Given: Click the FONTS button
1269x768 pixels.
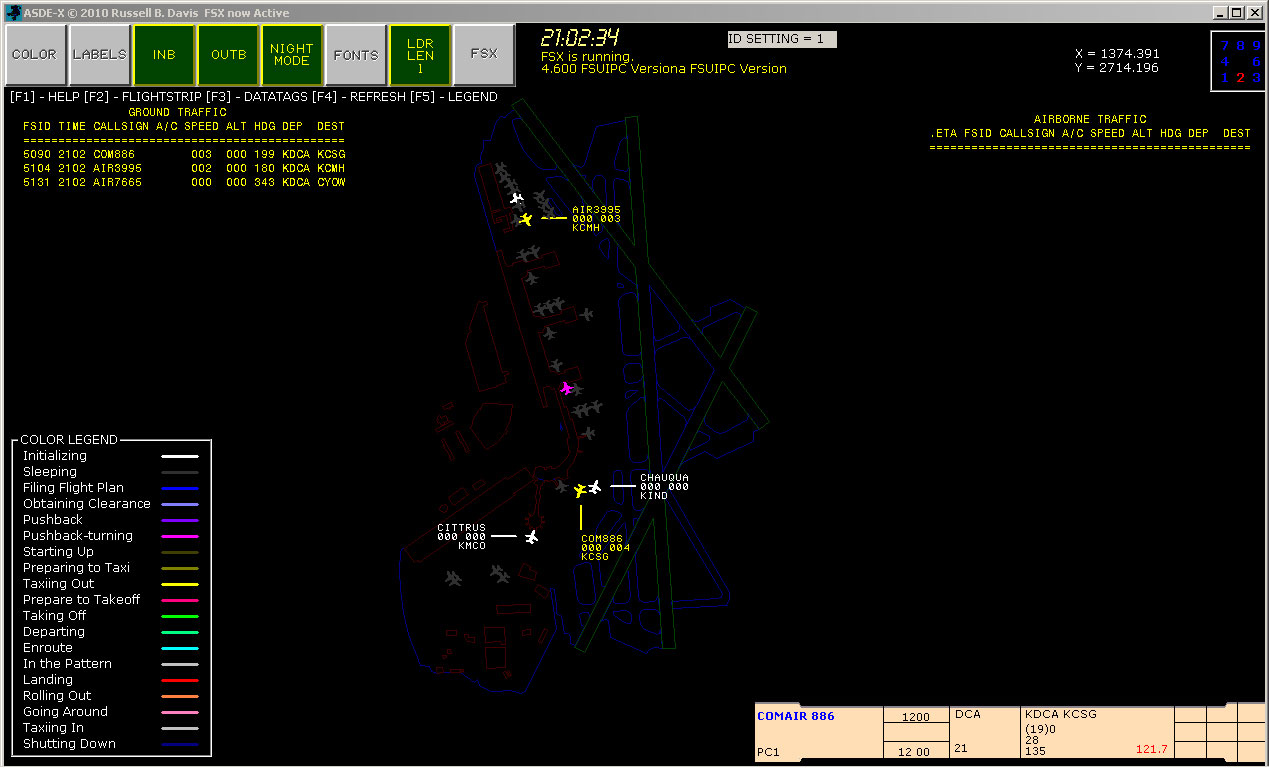Looking at the screenshot, I should pyautogui.click(x=356, y=55).
